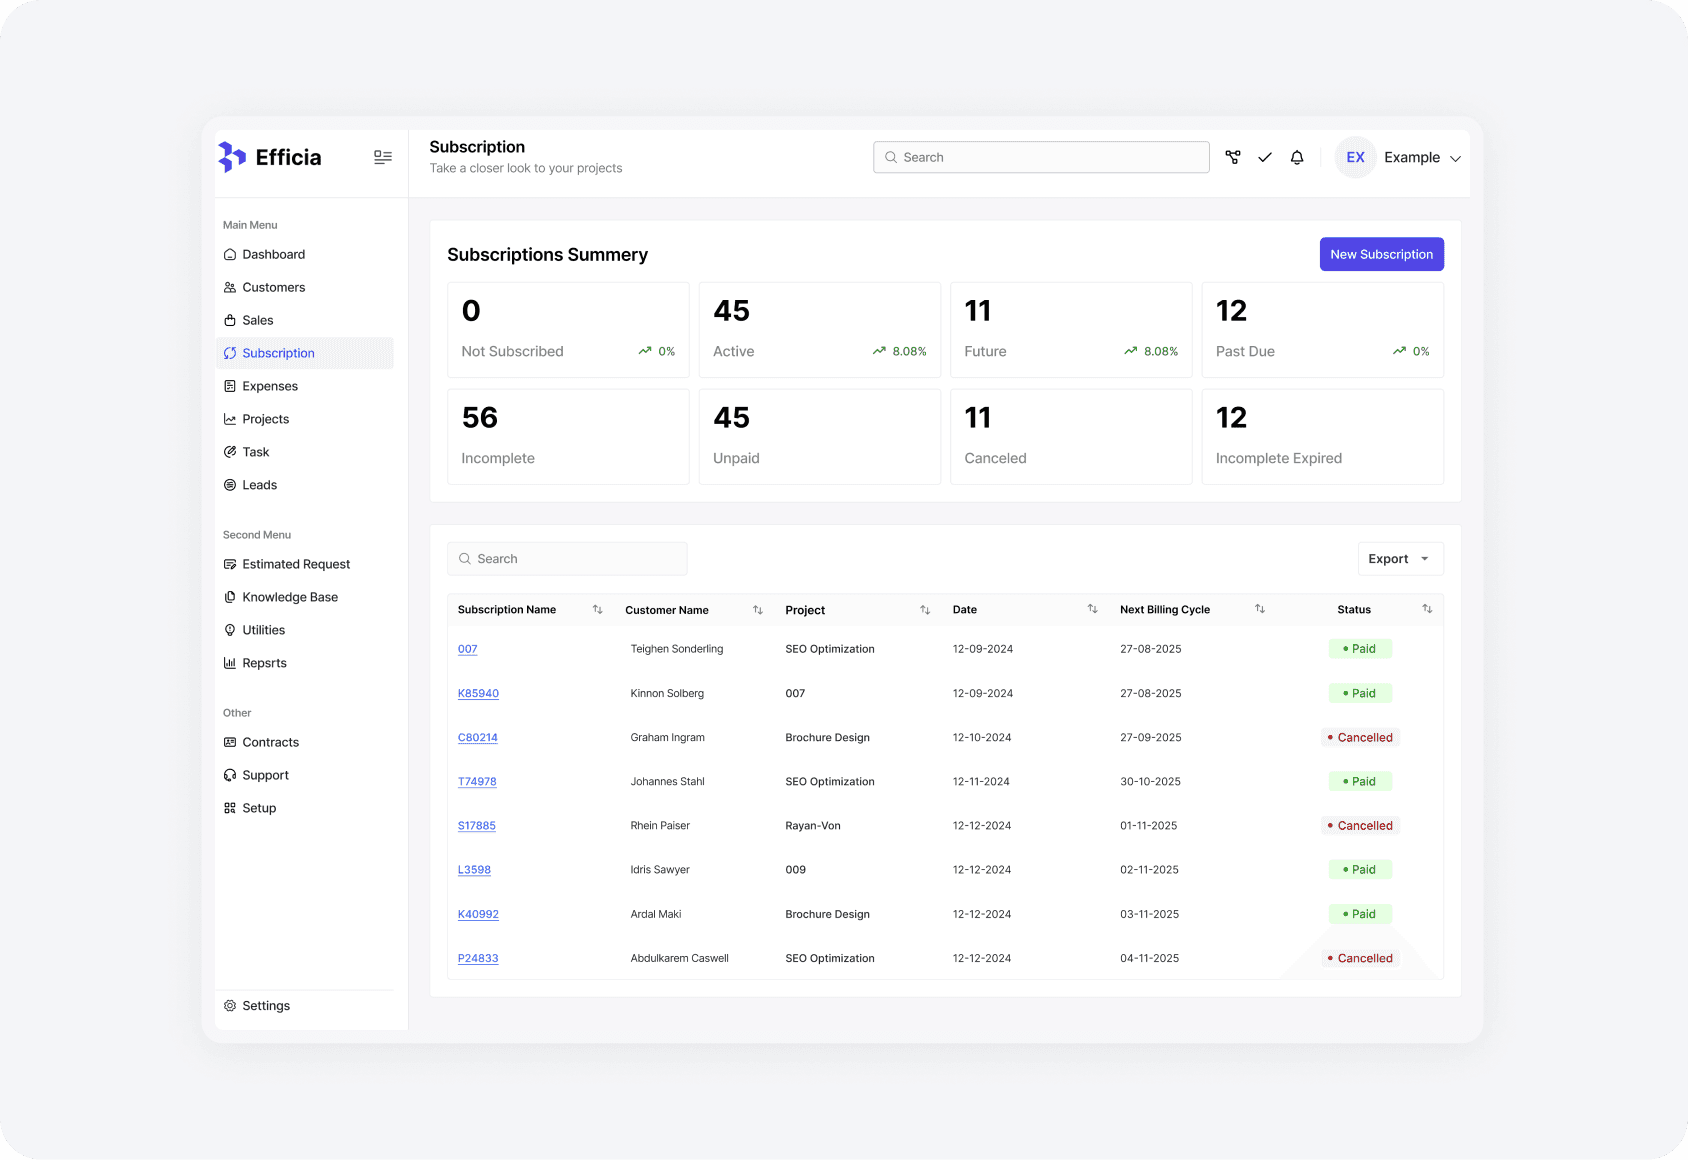Image resolution: width=1688 pixels, height=1160 pixels.
Task: Click the Canceled summary card
Action: point(1071,437)
